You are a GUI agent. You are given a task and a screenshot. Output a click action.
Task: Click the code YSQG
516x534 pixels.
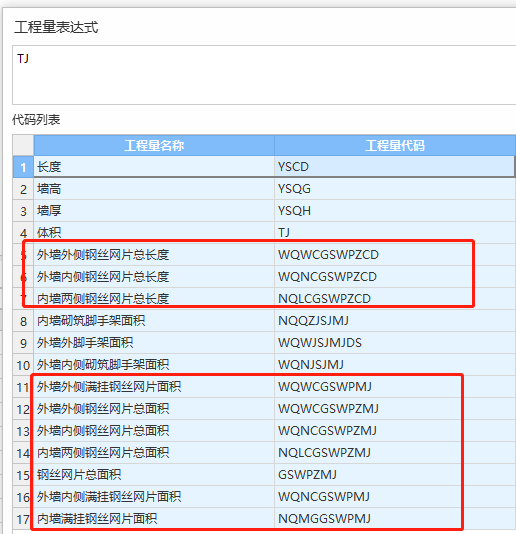pyautogui.click(x=294, y=189)
